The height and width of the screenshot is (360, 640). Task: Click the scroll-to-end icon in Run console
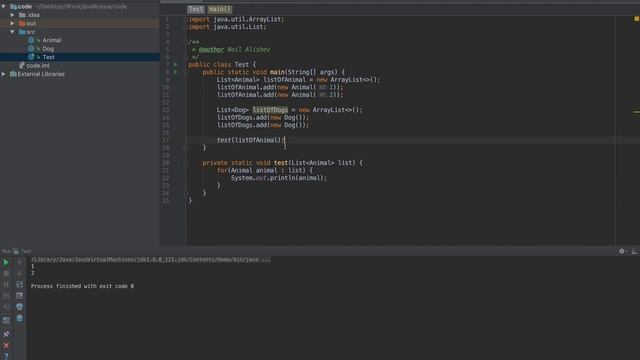click(19, 296)
